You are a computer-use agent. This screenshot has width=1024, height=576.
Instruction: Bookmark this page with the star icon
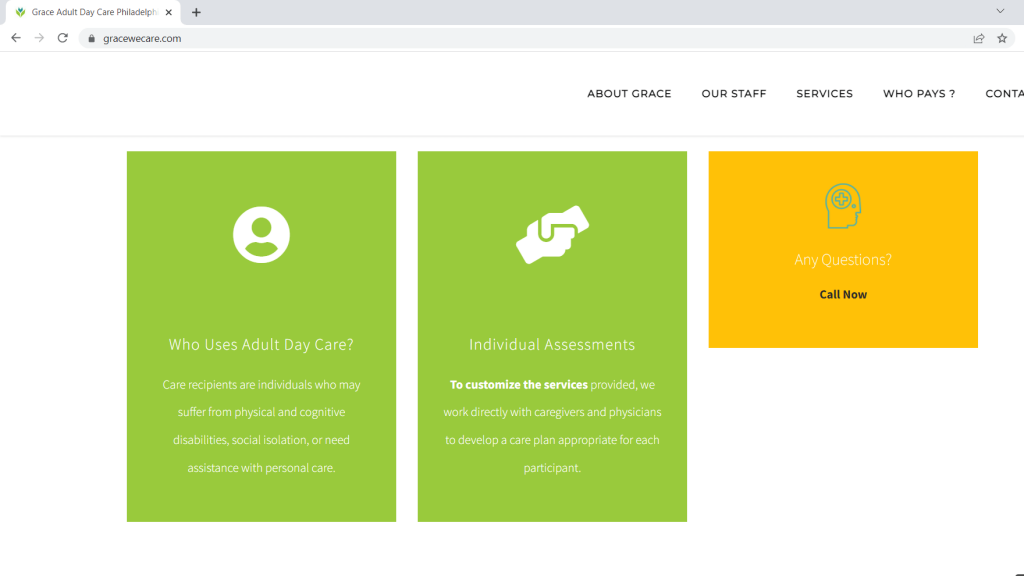1002,39
